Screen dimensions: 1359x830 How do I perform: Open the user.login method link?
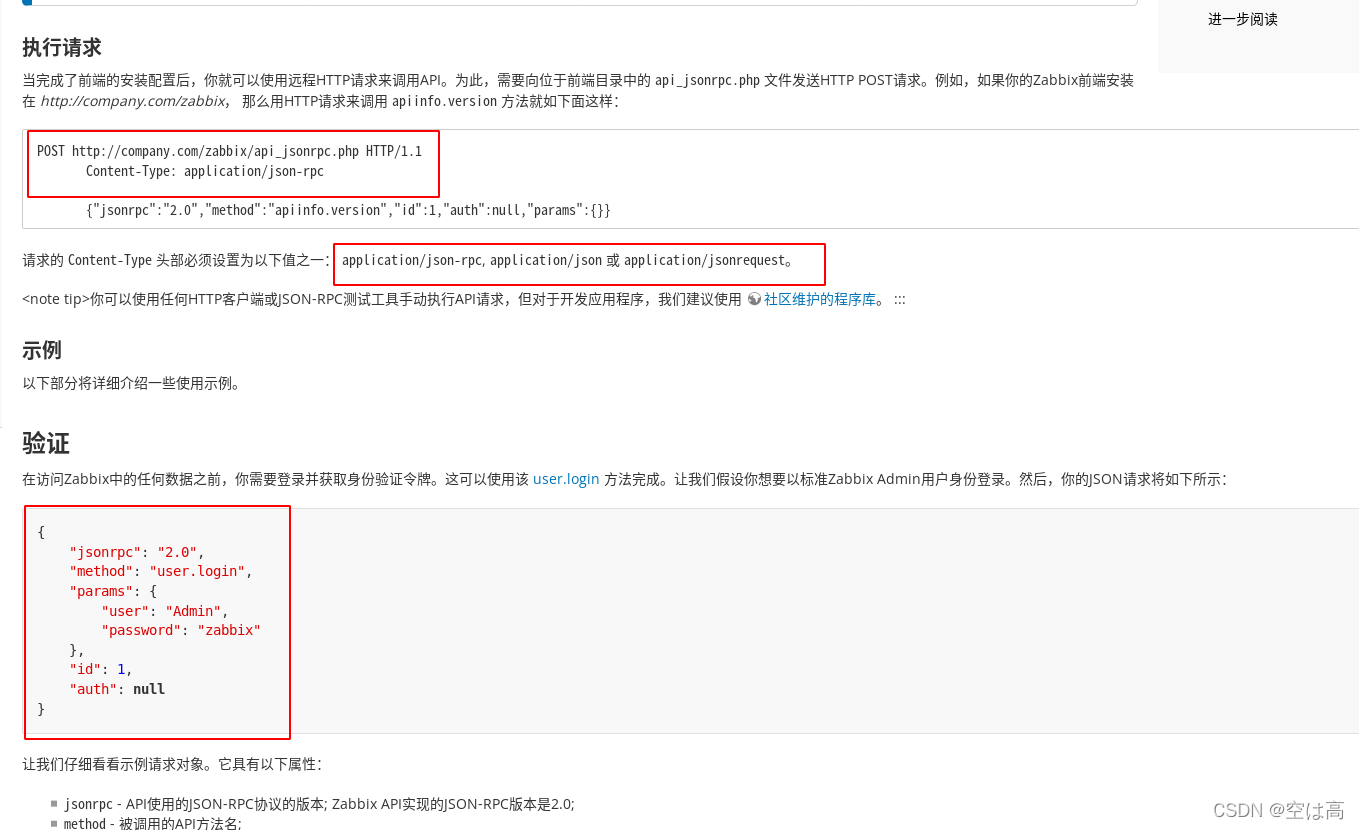point(566,479)
